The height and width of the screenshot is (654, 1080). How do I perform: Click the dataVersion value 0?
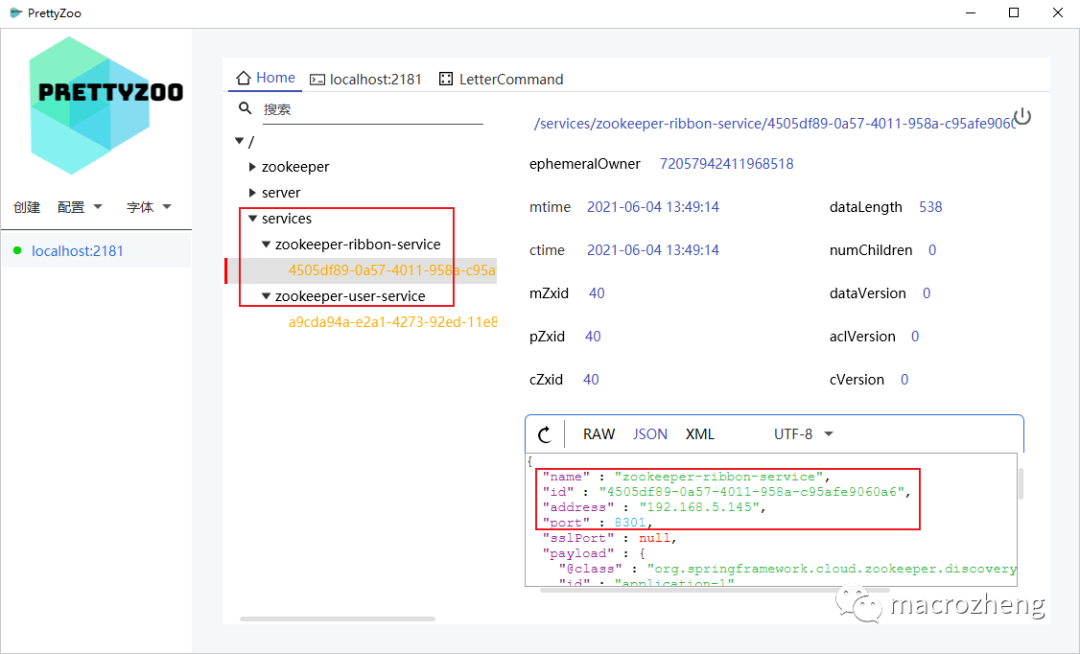926,293
